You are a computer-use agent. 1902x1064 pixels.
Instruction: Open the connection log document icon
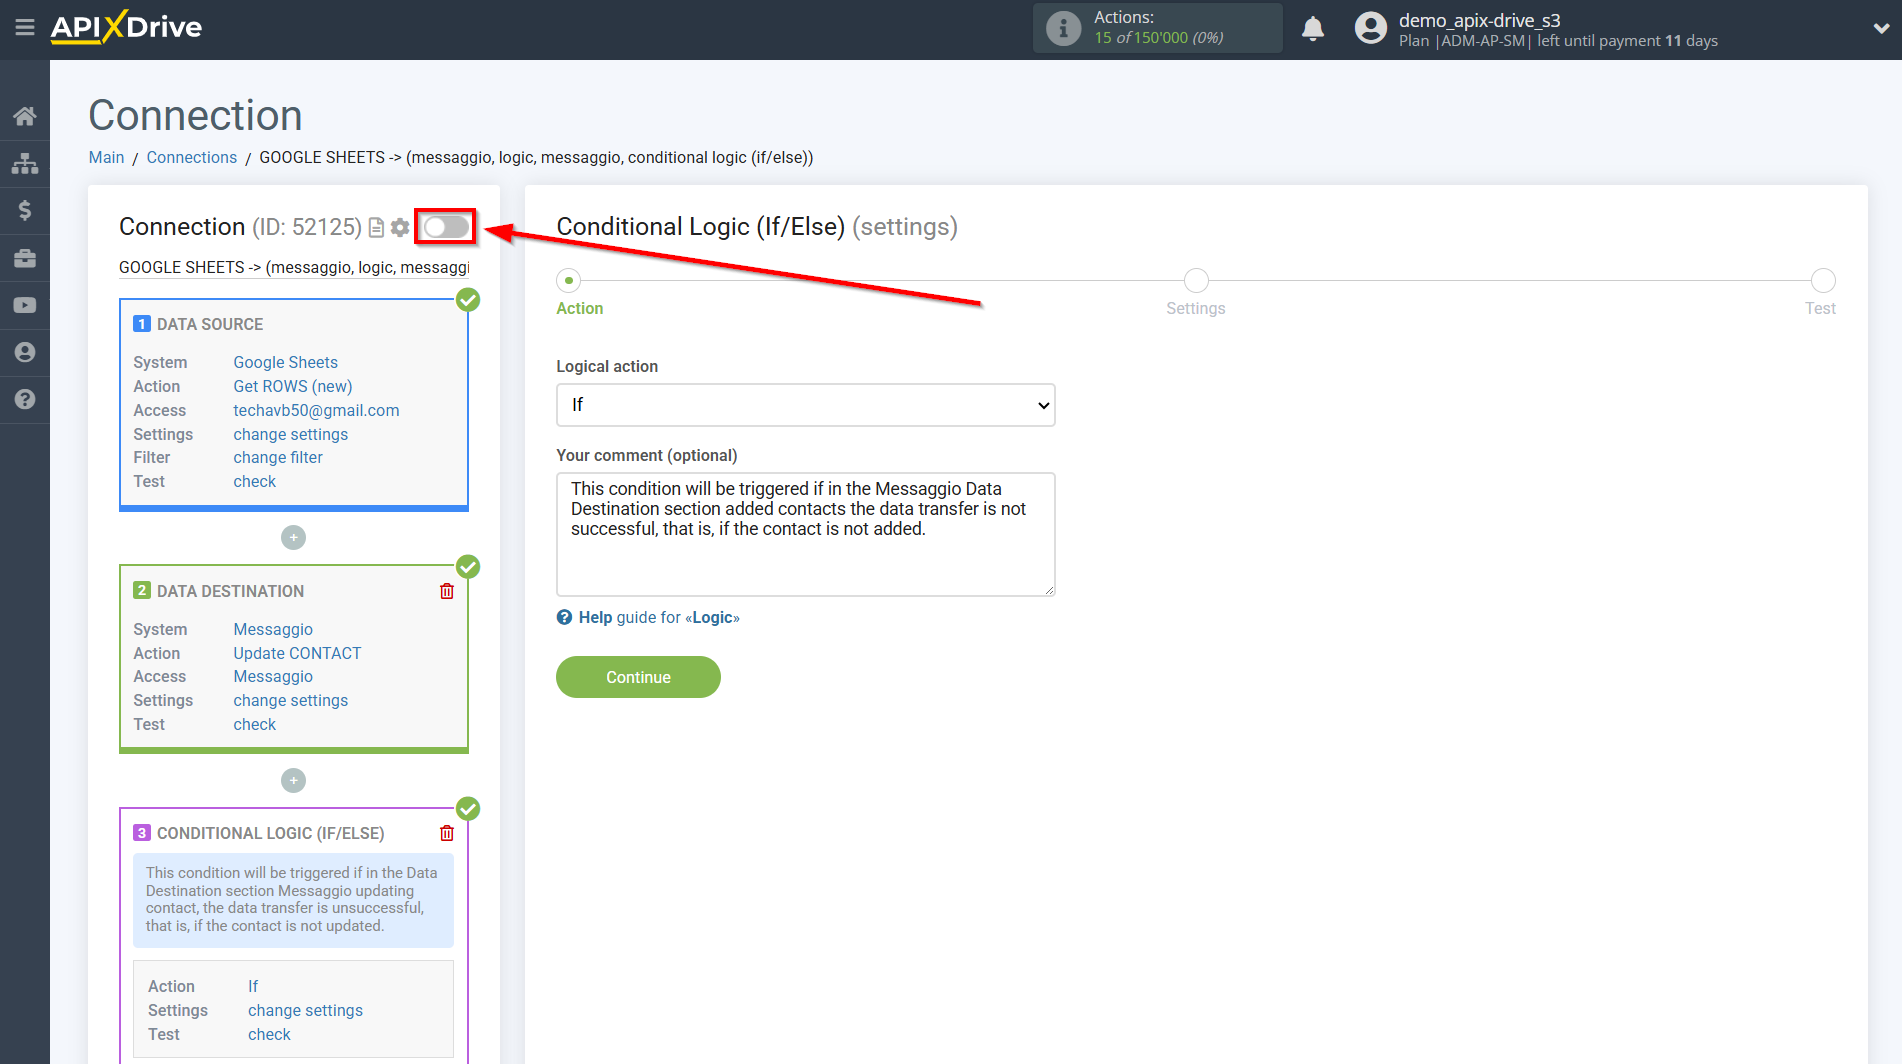click(x=376, y=228)
